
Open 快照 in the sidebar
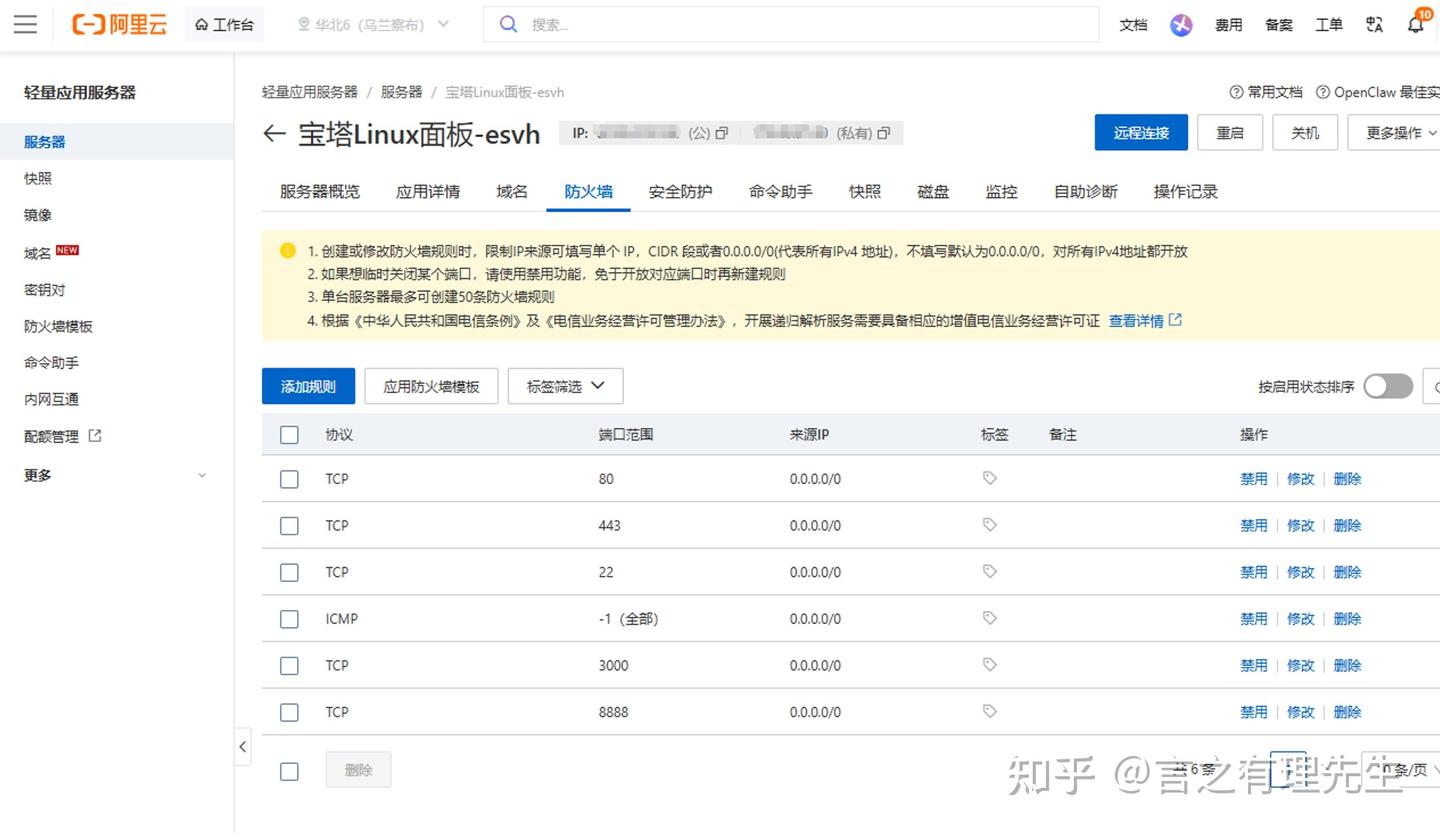pyautogui.click(x=38, y=178)
